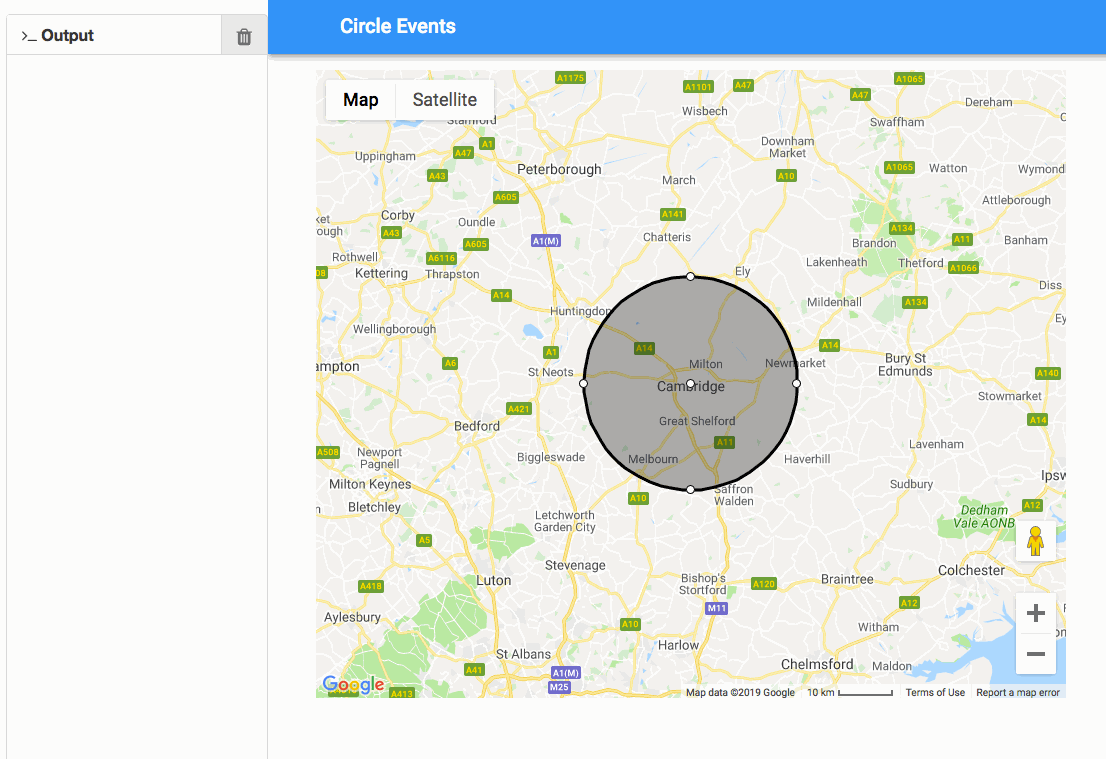
Task: Select the circle's bottom edge handle near Saffron Walden
Action: [x=690, y=490]
